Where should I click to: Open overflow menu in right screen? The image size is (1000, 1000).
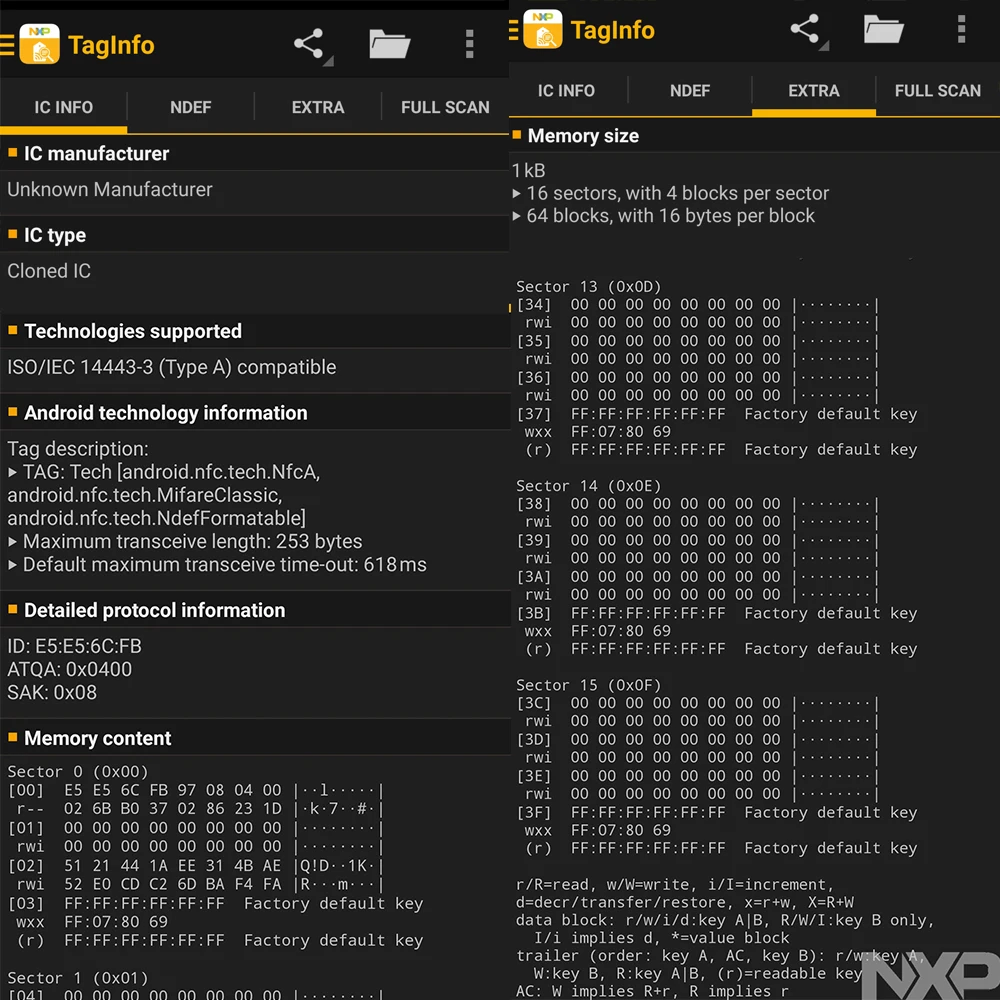(962, 29)
